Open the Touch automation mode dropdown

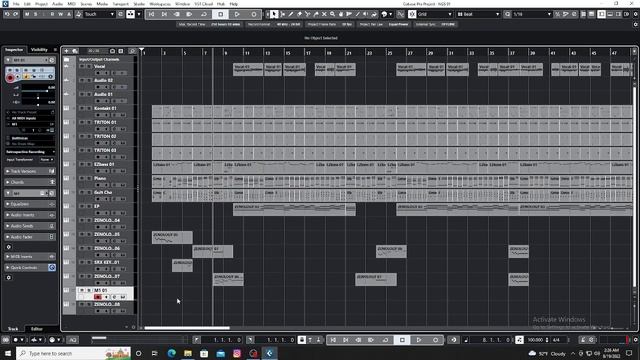[x=99, y=14]
